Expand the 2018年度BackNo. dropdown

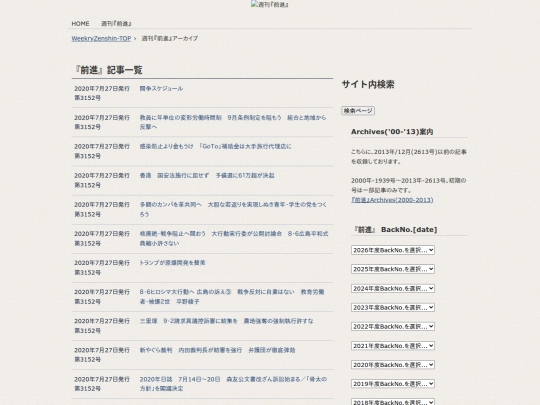click(x=393, y=402)
